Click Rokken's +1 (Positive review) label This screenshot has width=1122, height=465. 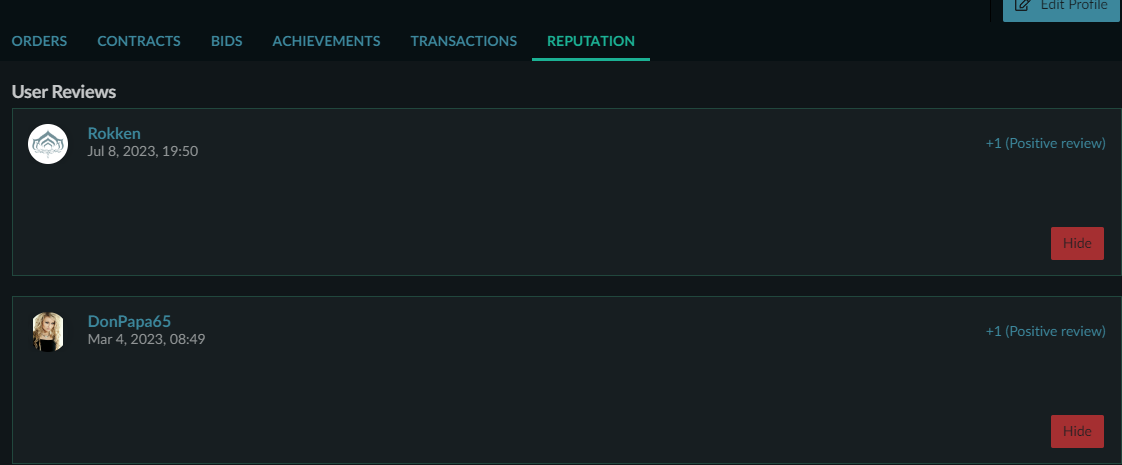1045,143
